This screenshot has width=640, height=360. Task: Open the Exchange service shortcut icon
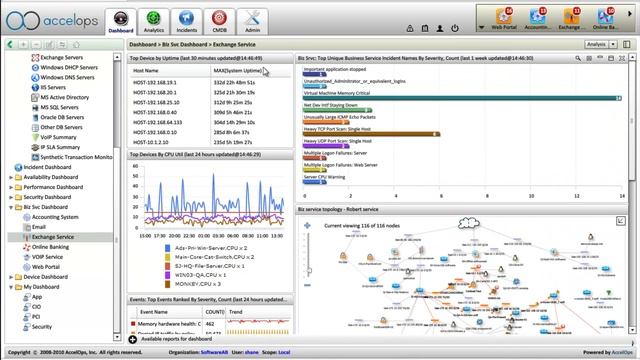pyautogui.click(x=571, y=19)
